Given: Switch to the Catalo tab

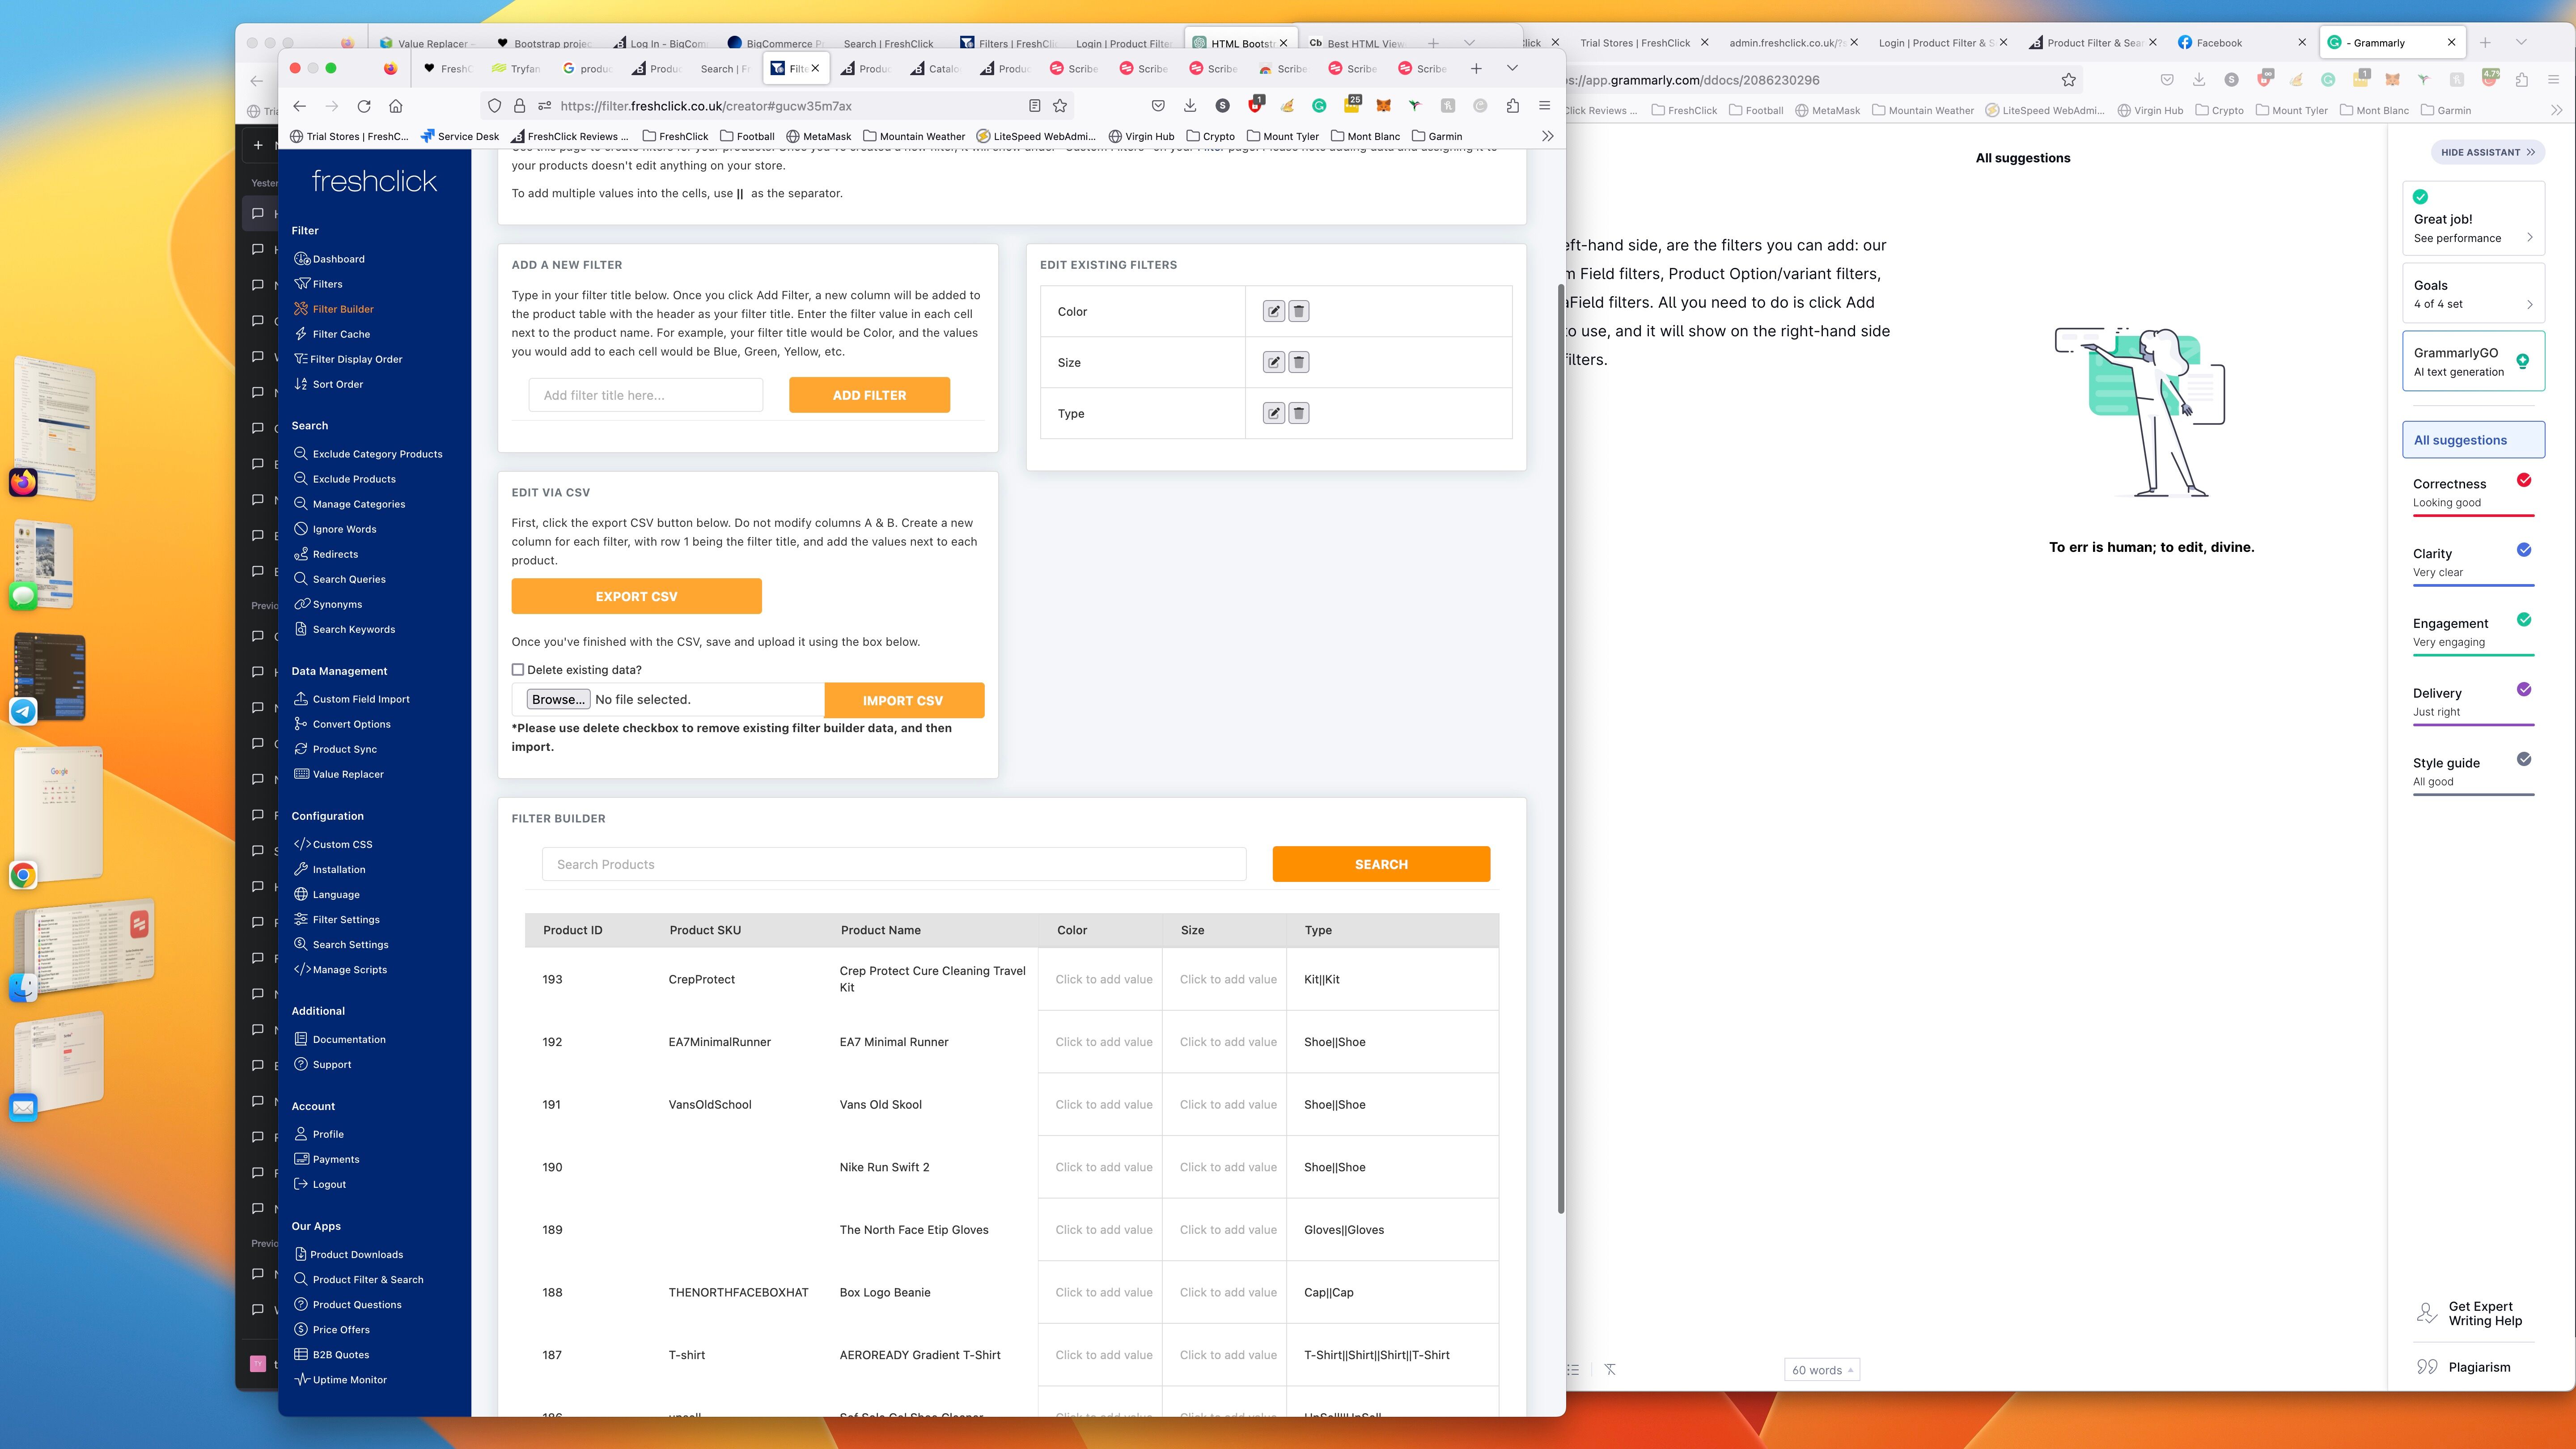Looking at the screenshot, I should coord(934,68).
